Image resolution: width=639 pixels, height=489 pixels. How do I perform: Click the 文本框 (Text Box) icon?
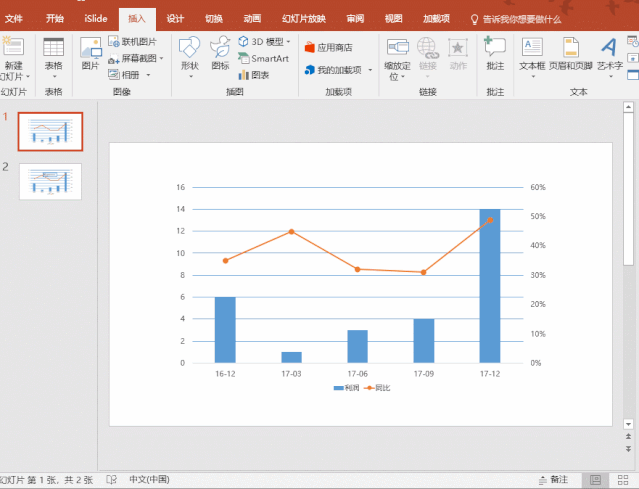pos(533,52)
